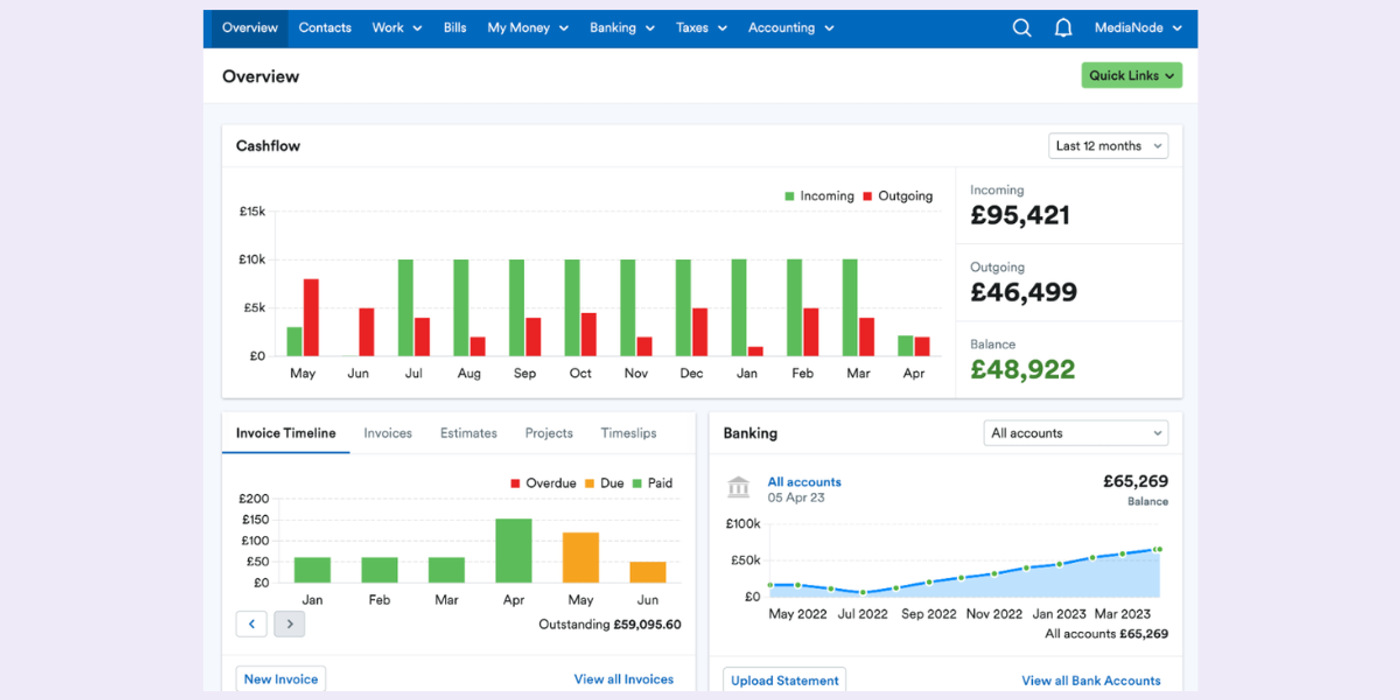The image size is (1400, 700).
Task: Upload a bank statement
Action: coord(784,680)
